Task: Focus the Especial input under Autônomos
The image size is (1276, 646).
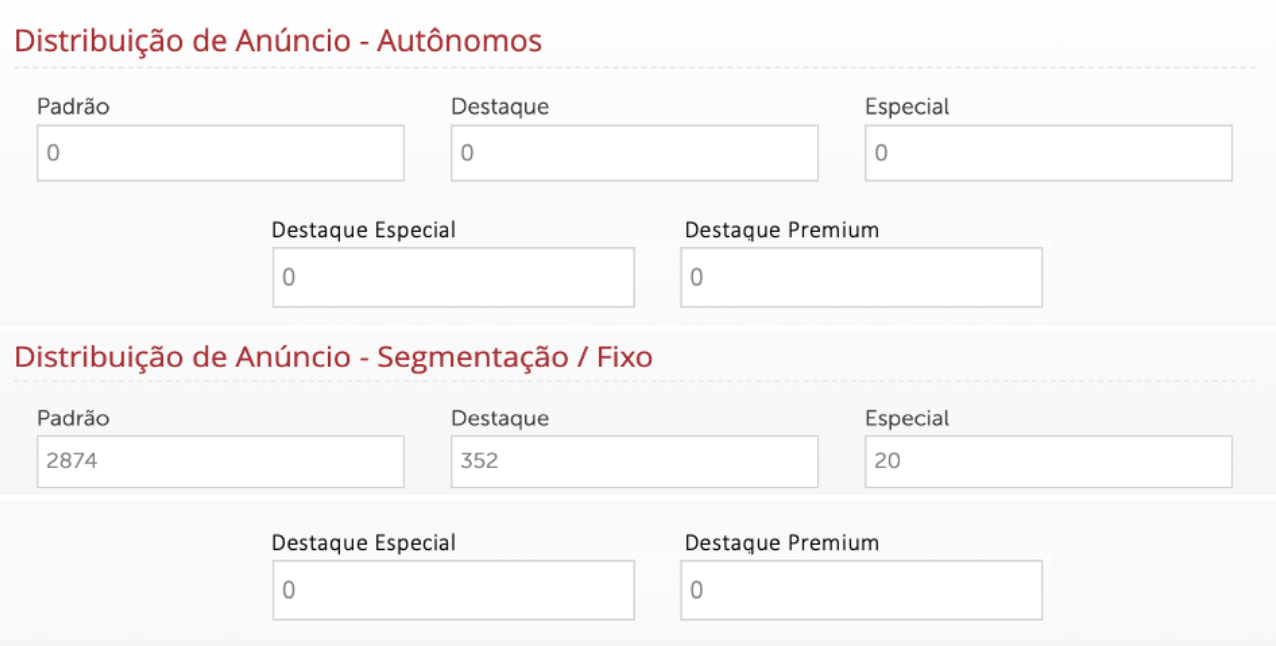Action: pyautogui.click(x=1048, y=153)
